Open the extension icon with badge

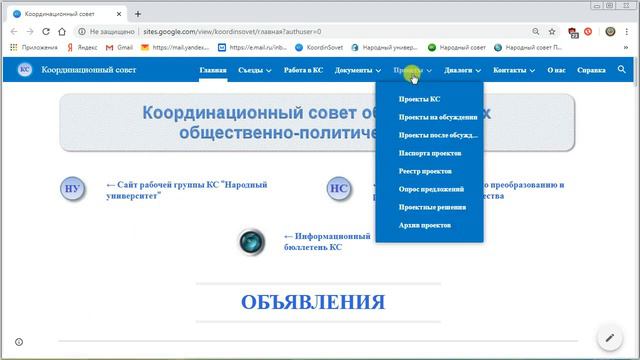(x=573, y=32)
